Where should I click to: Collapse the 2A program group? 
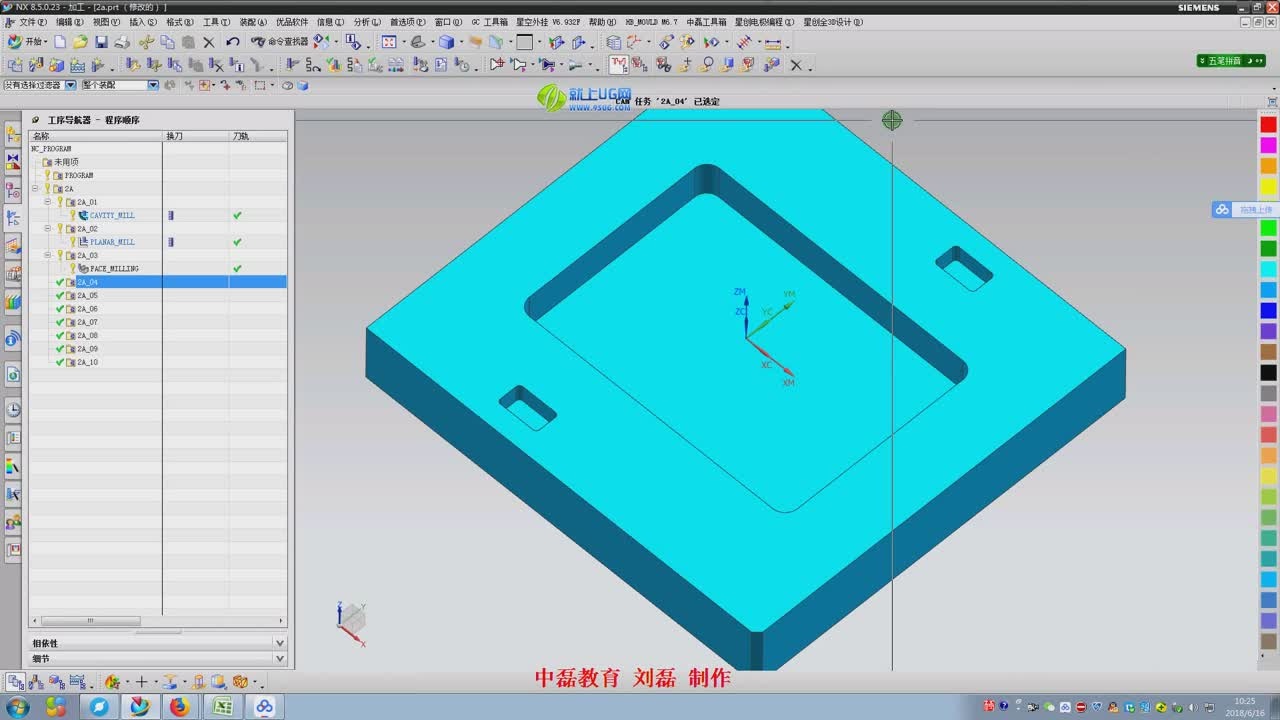click(x=35, y=188)
